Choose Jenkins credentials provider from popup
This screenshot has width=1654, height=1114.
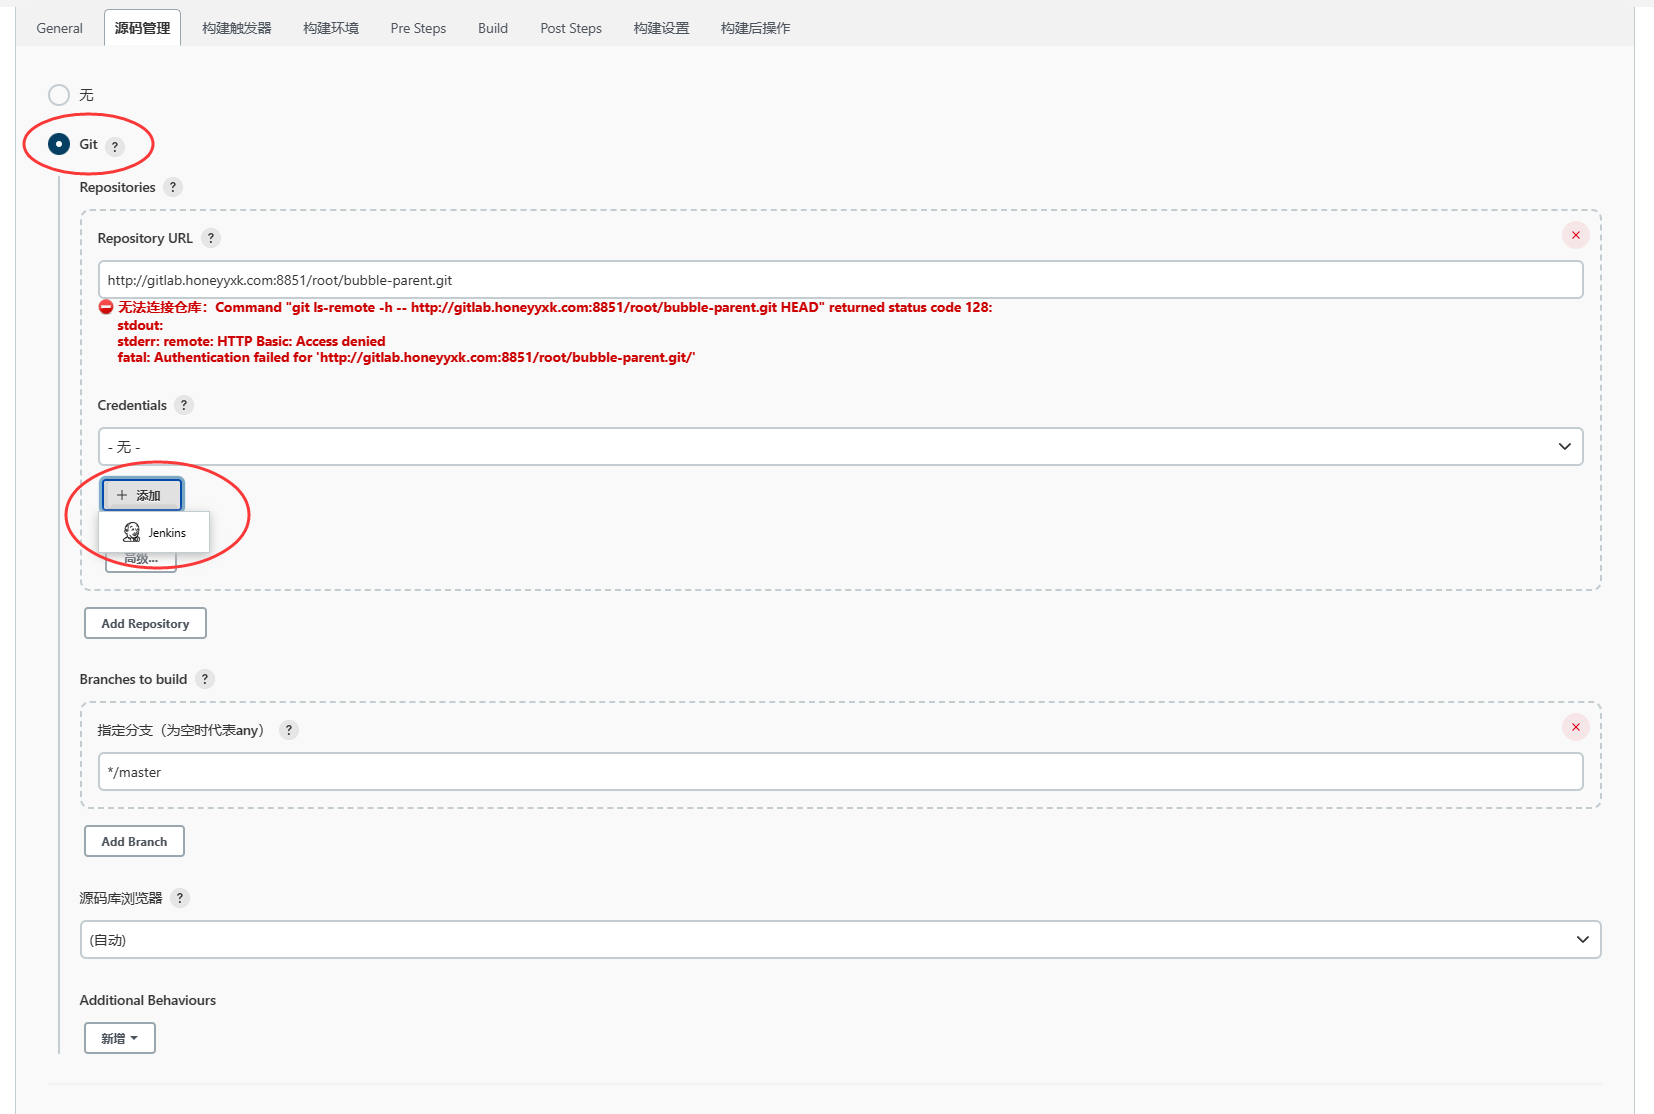(x=154, y=532)
